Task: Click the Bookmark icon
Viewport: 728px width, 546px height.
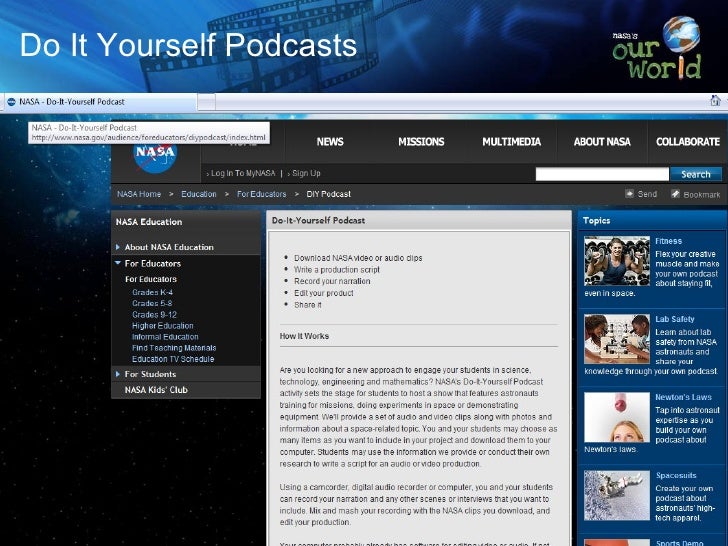Action: pos(676,194)
